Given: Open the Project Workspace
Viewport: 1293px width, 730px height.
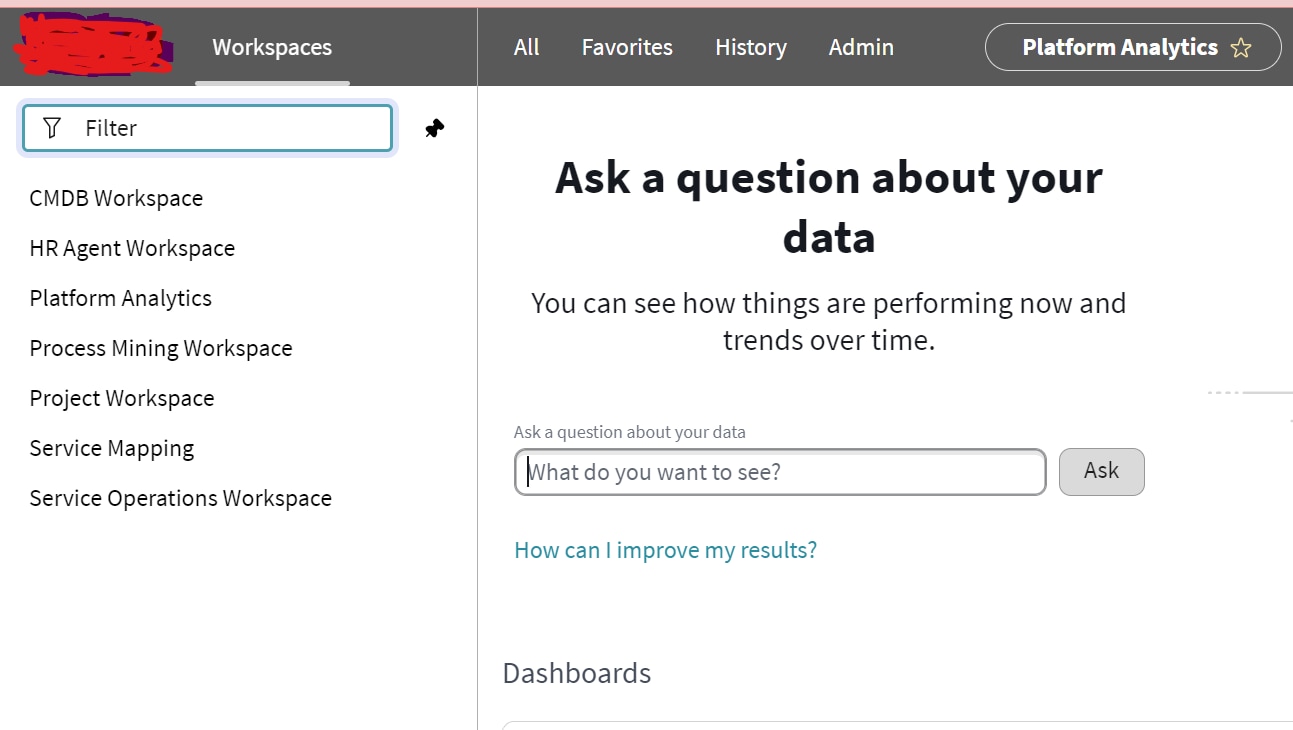Looking at the screenshot, I should tap(121, 397).
